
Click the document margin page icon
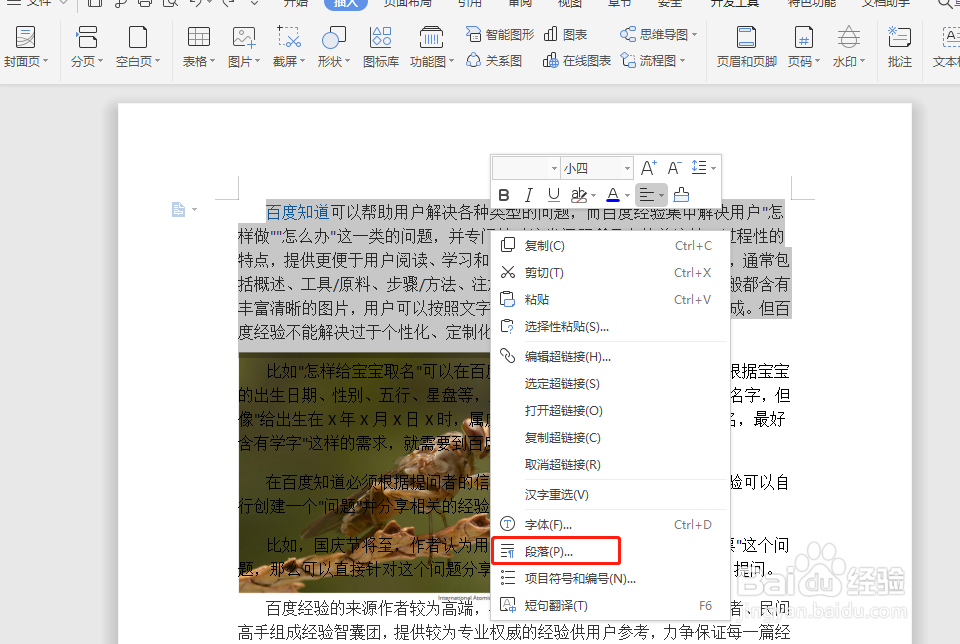pos(179,210)
